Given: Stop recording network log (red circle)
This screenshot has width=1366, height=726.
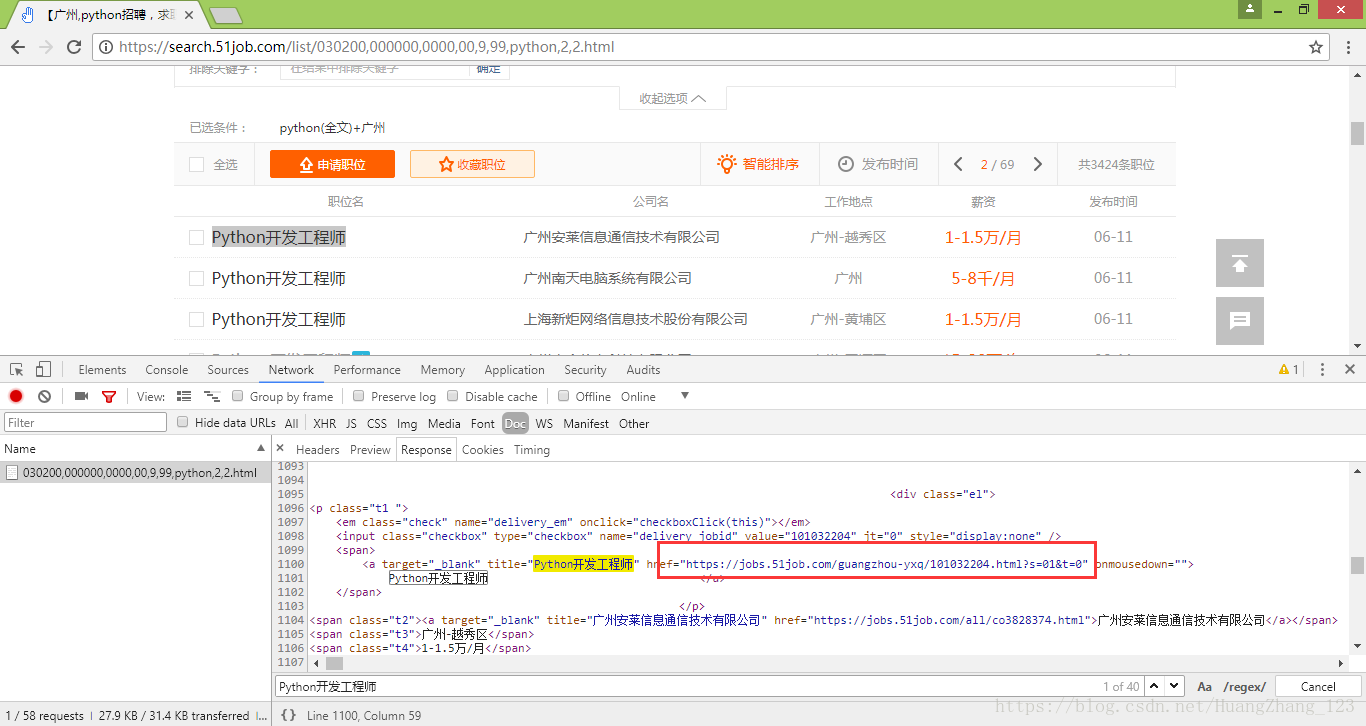Looking at the screenshot, I should point(16,397).
